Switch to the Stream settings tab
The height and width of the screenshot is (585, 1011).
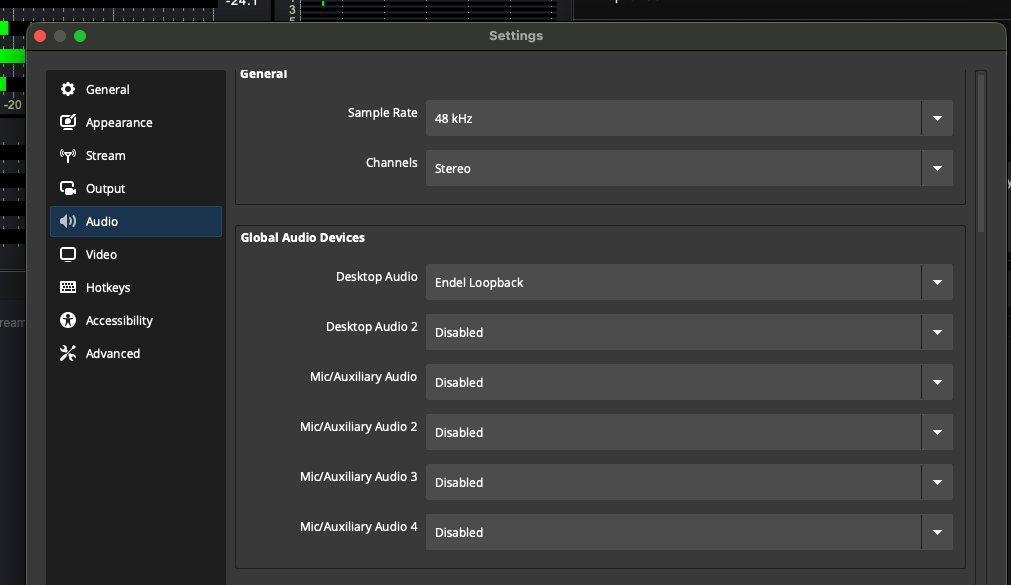click(136, 155)
